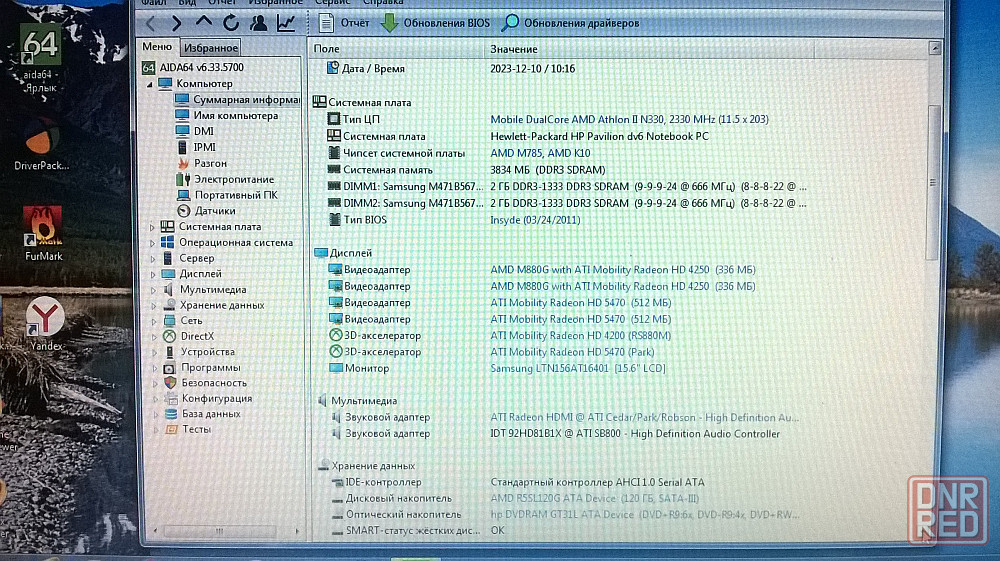Switch to the Меню tab

pyautogui.click(x=157, y=47)
